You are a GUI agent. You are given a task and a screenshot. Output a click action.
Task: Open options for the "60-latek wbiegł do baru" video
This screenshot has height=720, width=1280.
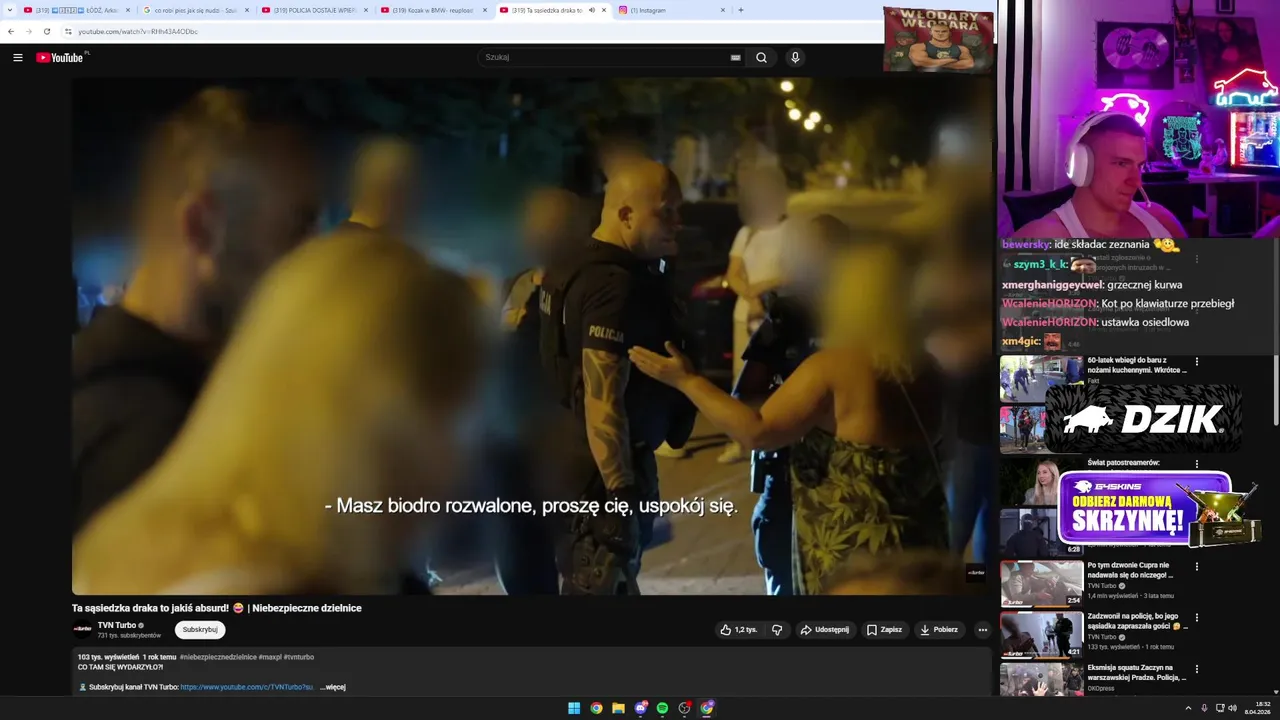pos(1196,362)
